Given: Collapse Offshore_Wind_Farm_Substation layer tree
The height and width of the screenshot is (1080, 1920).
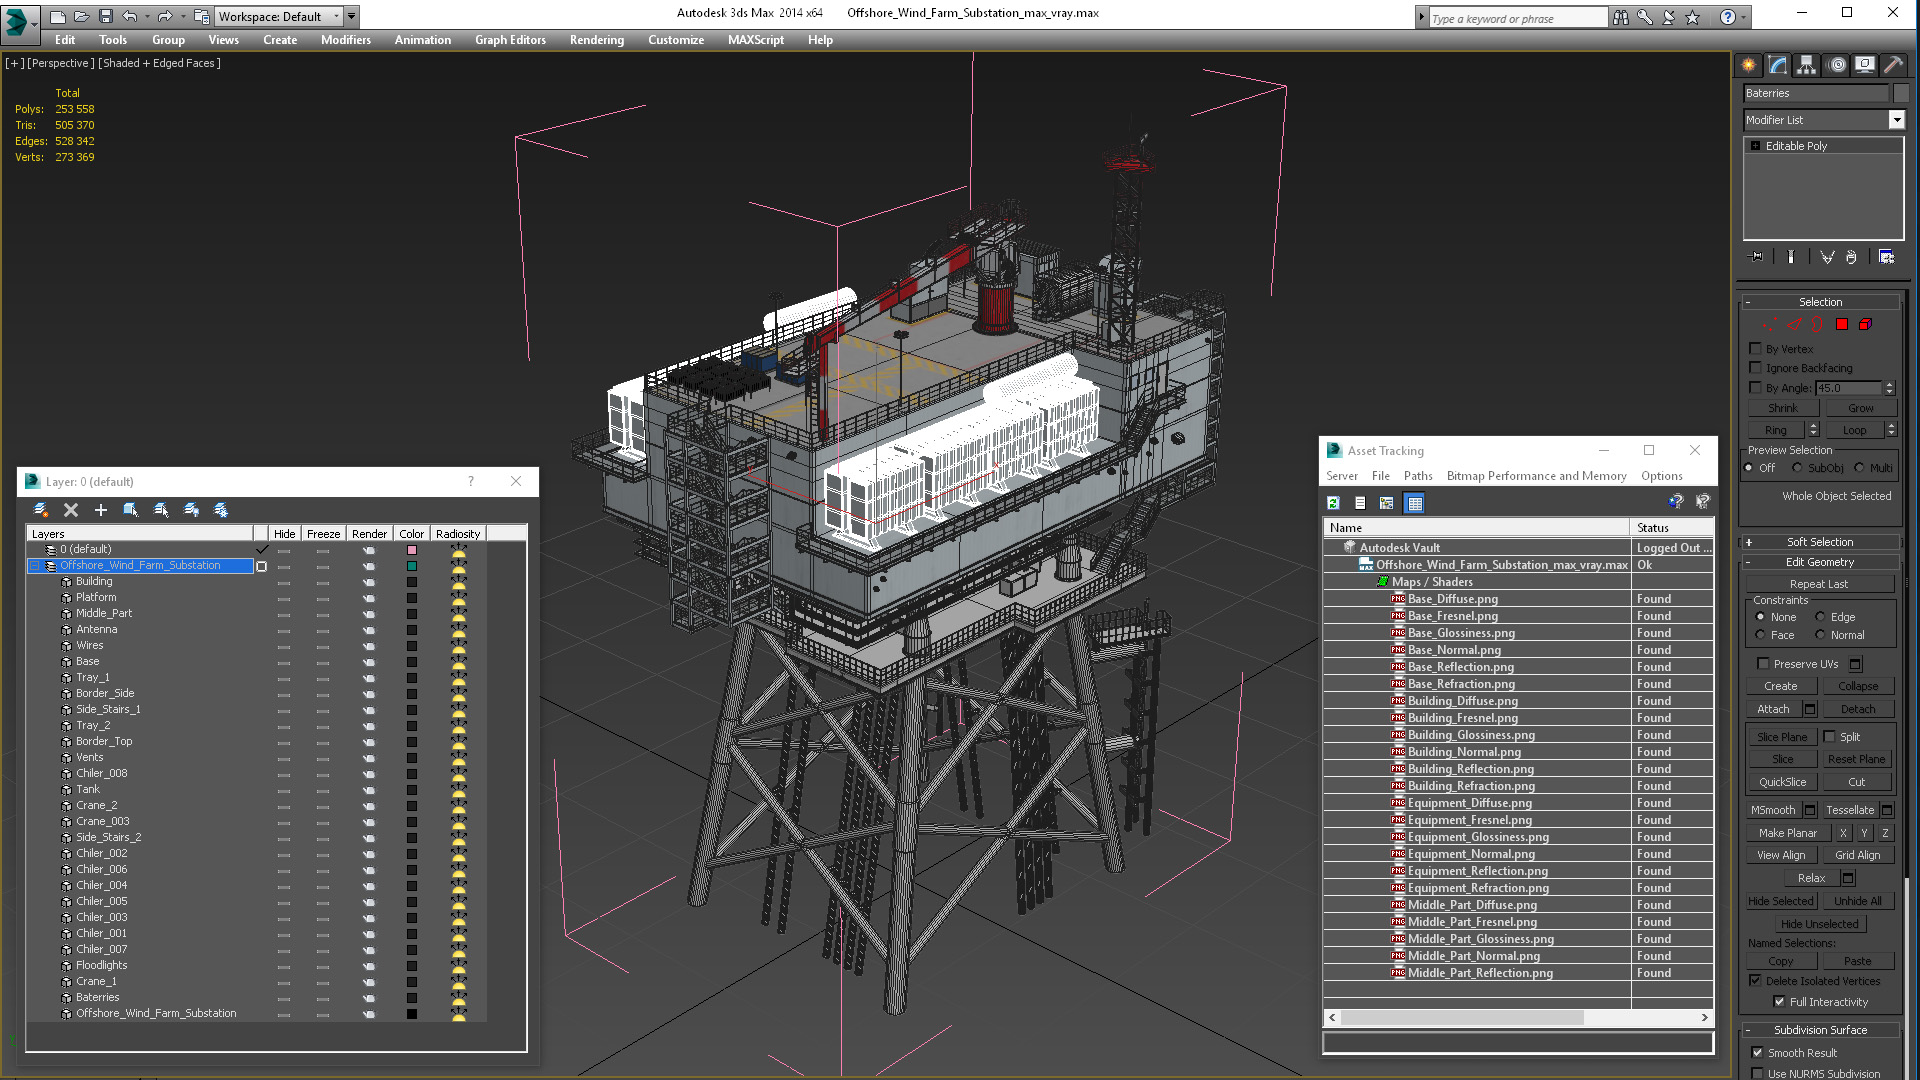Looking at the screenshot, I should click(34, 566).
